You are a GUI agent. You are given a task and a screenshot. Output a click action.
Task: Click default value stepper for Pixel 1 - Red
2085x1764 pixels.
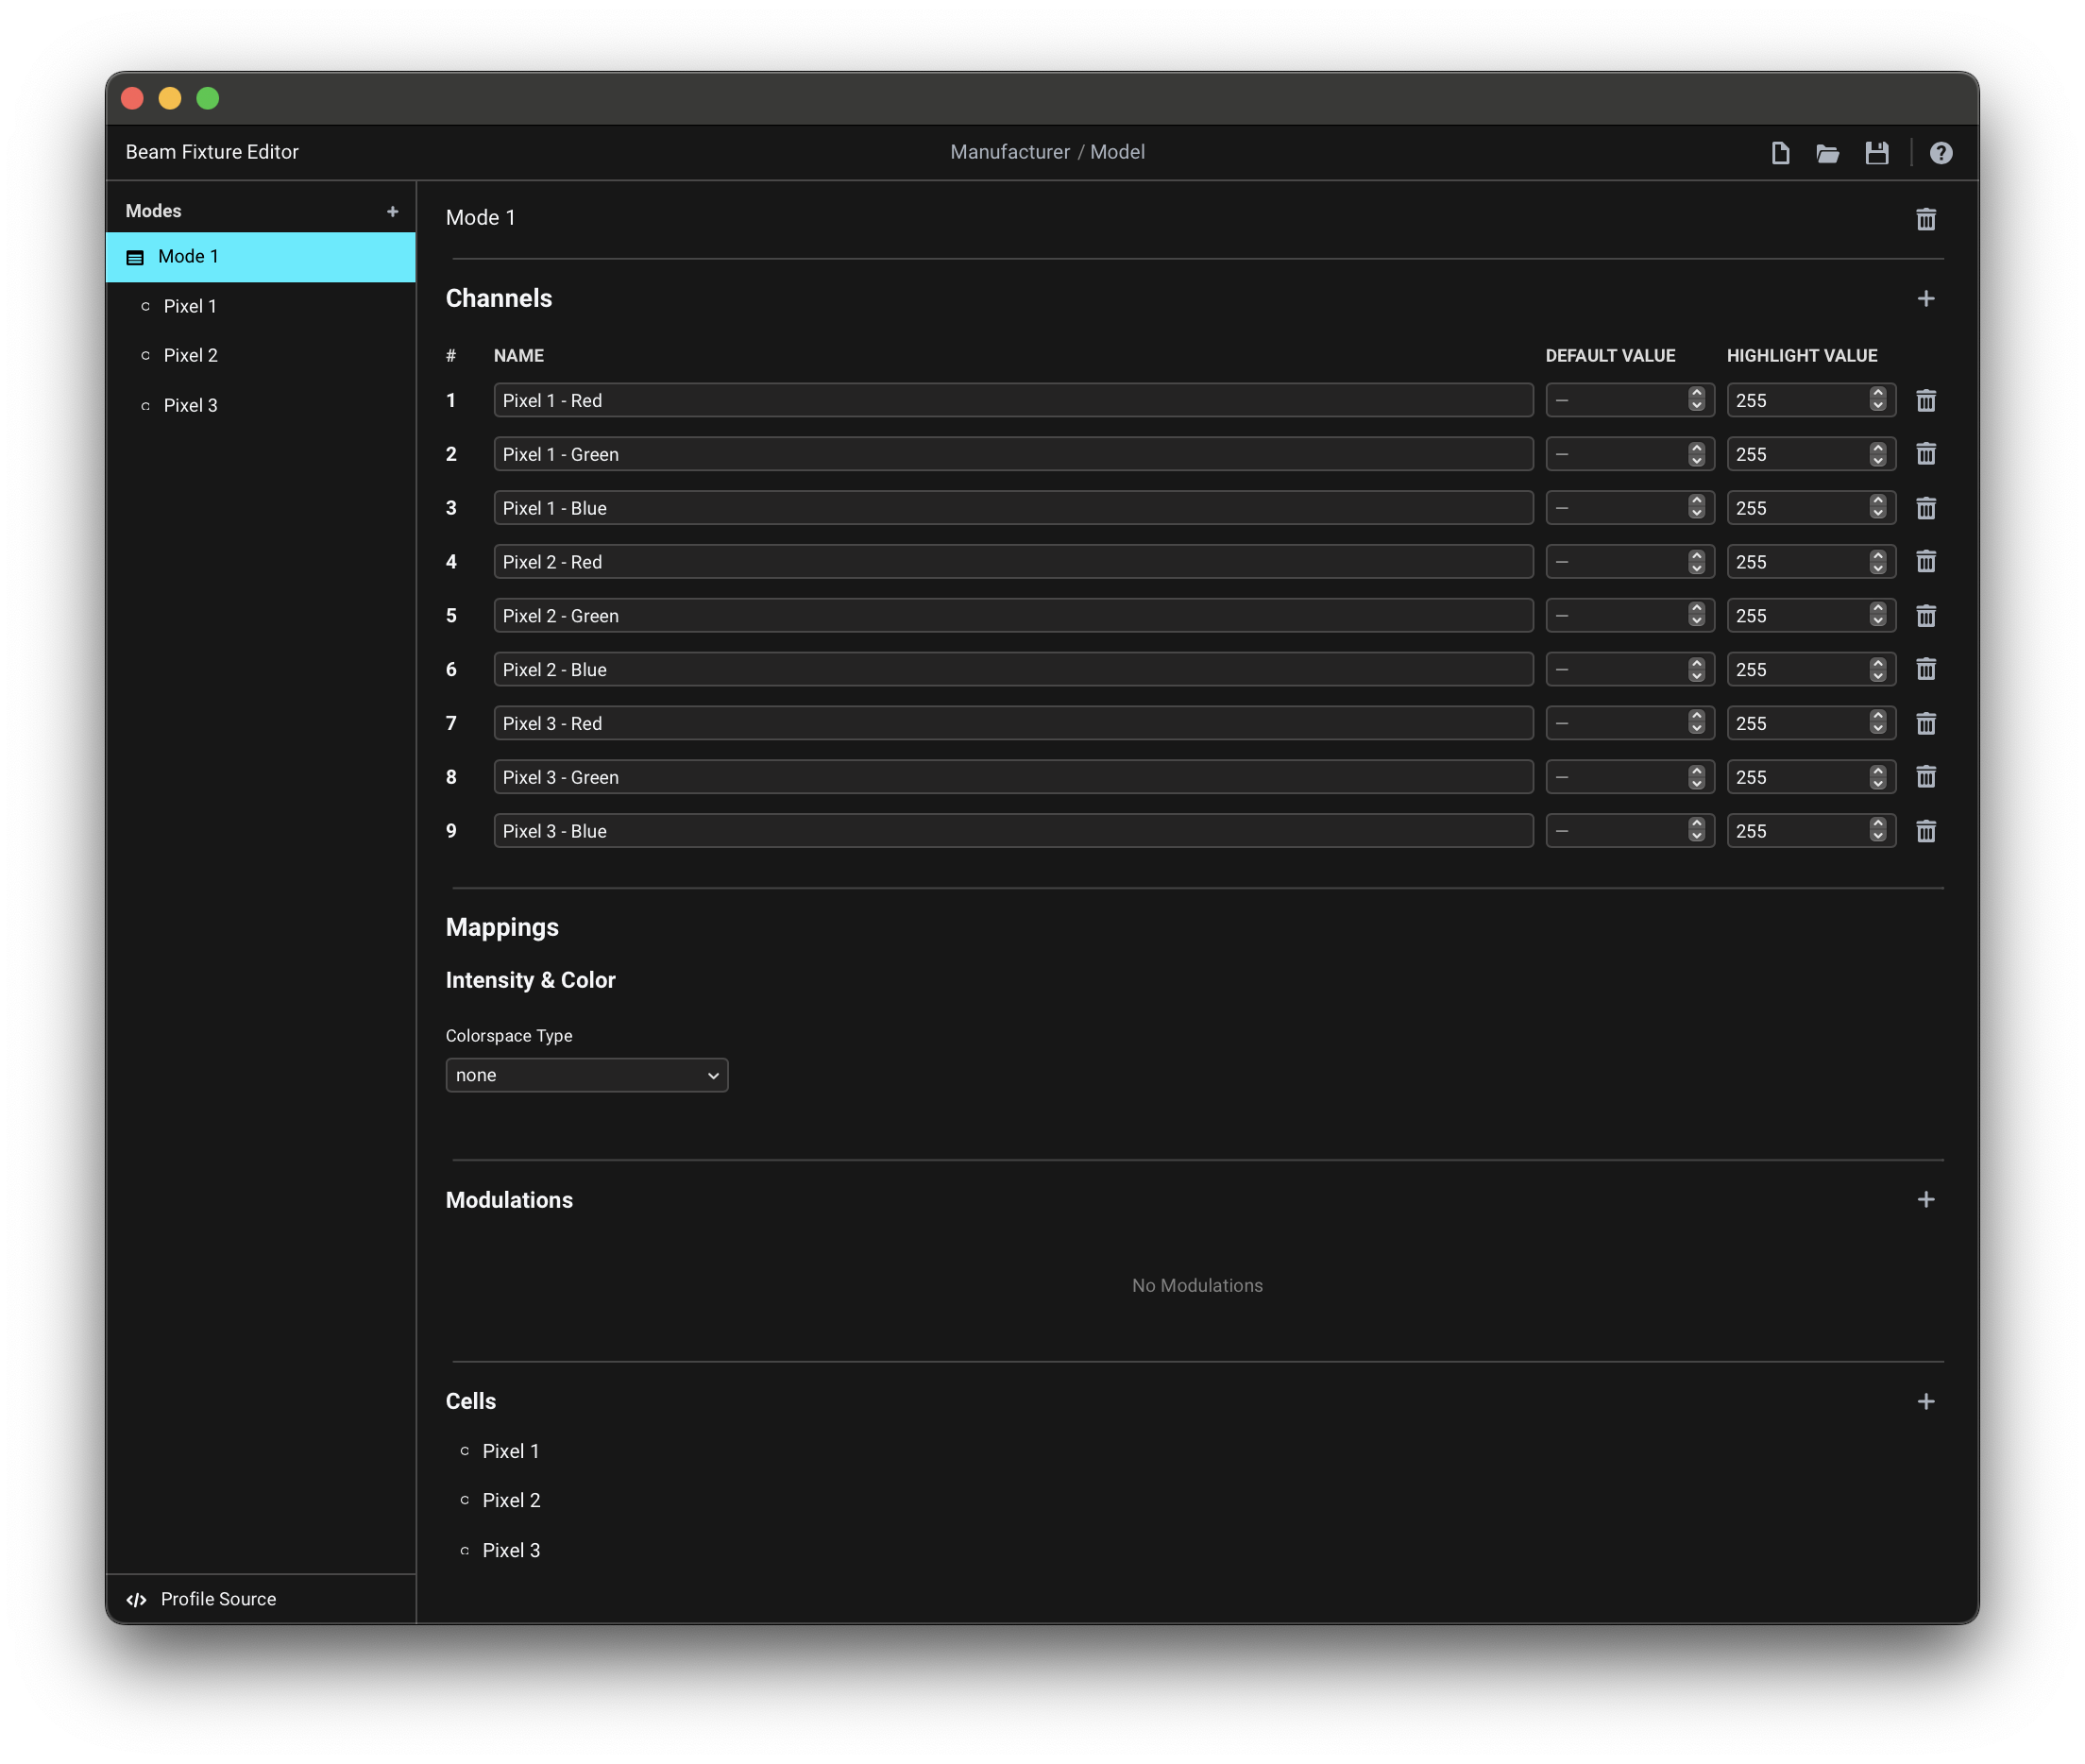[x=1697, y=399]
